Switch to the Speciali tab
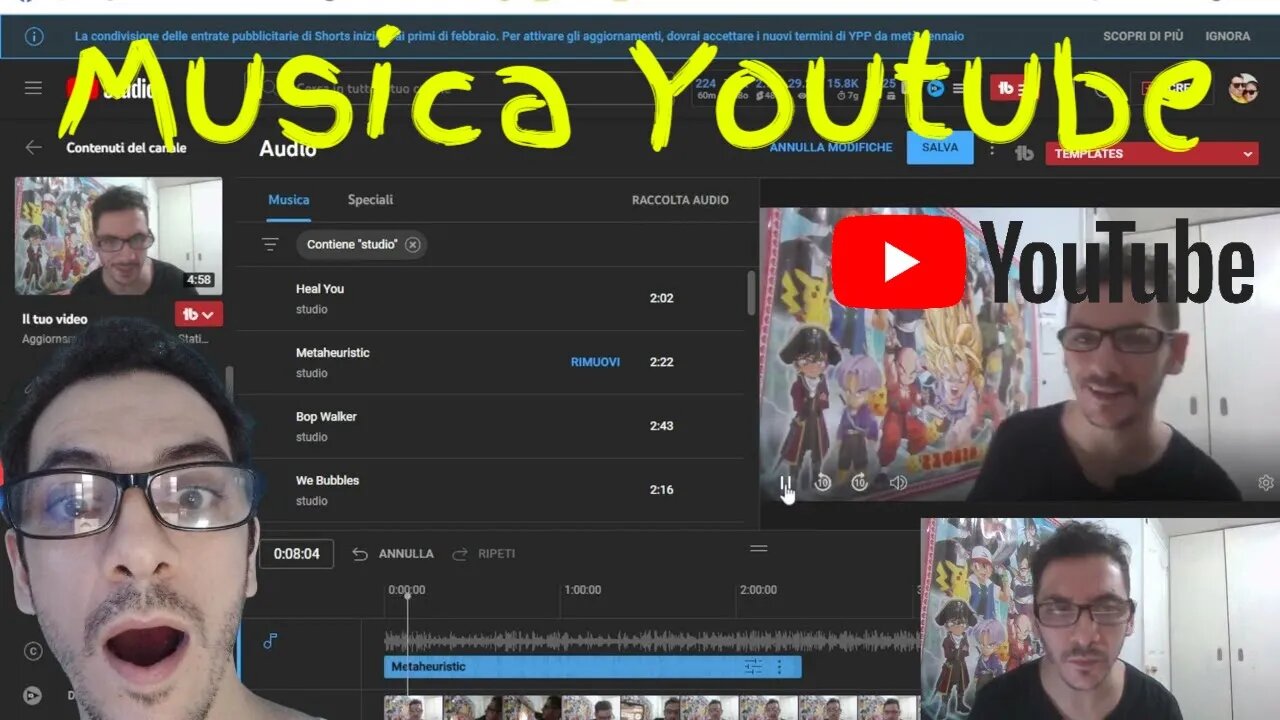The width and height of the screenshot is (1280, 720). tap(370, 200)
